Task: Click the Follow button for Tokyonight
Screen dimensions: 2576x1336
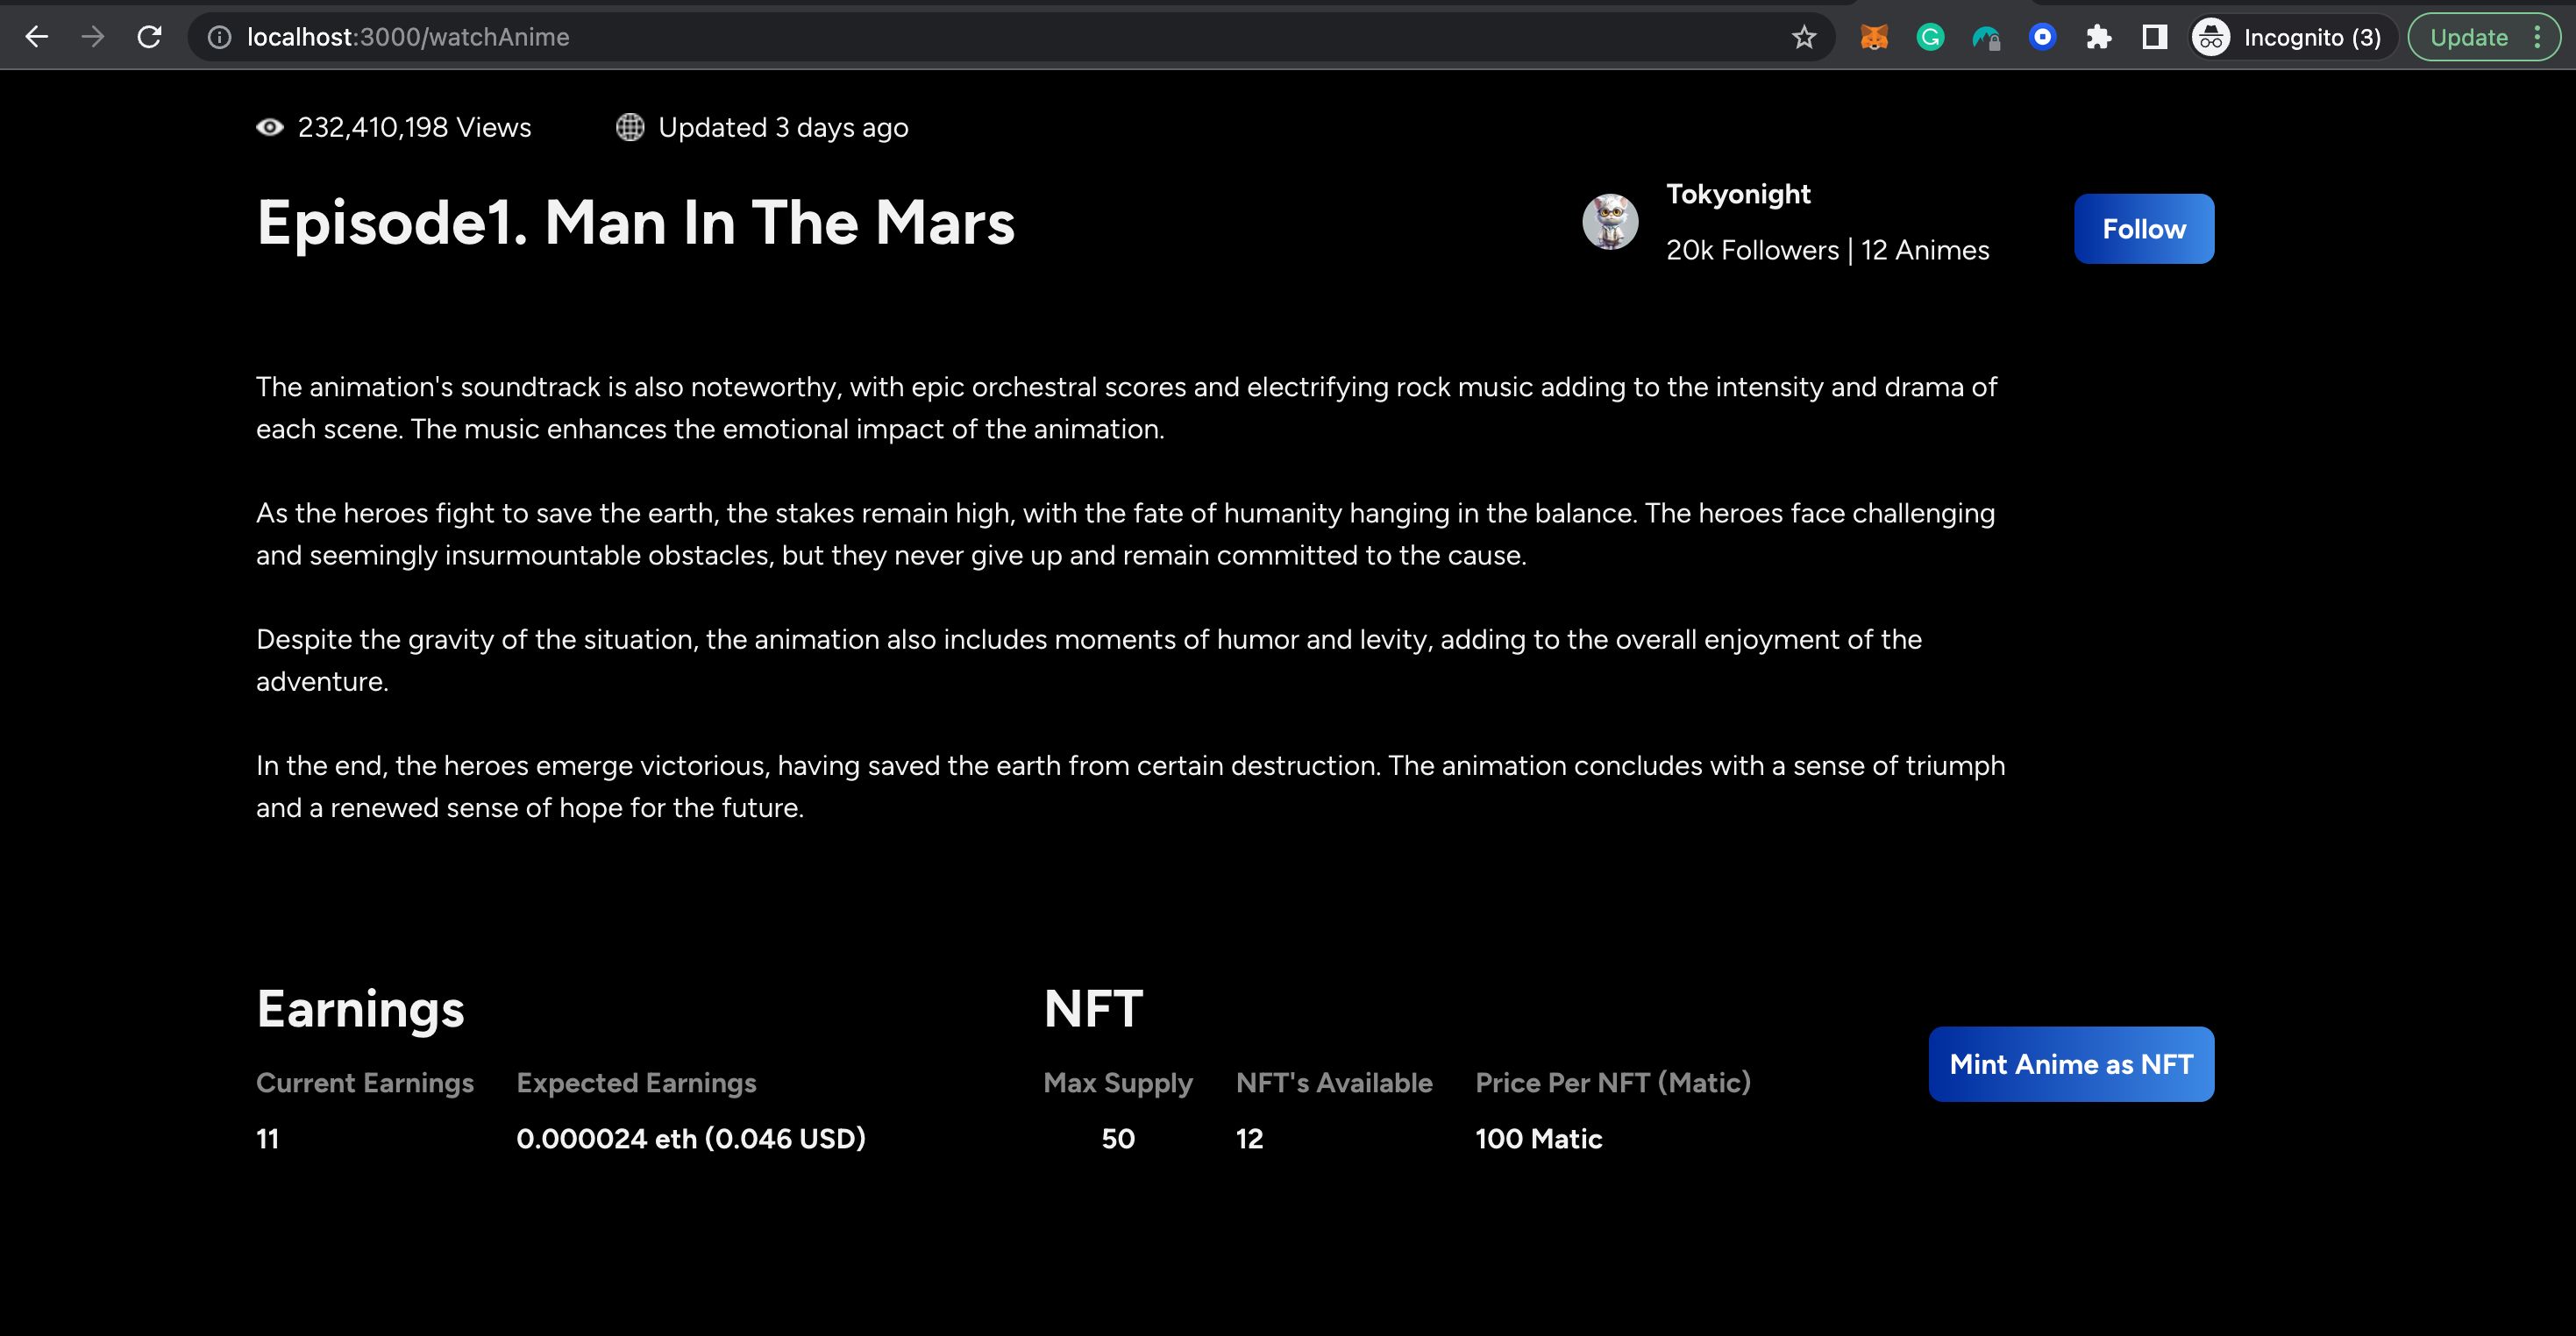Action: tap(2143, 228)
